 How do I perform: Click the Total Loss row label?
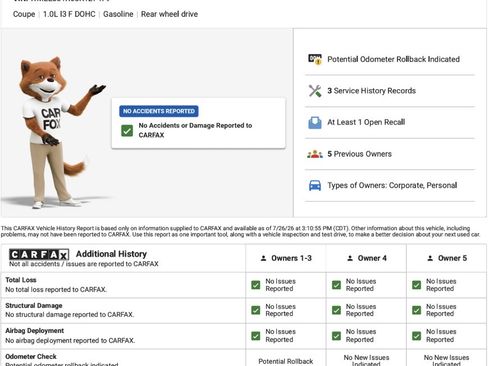[x=21, y=280]
